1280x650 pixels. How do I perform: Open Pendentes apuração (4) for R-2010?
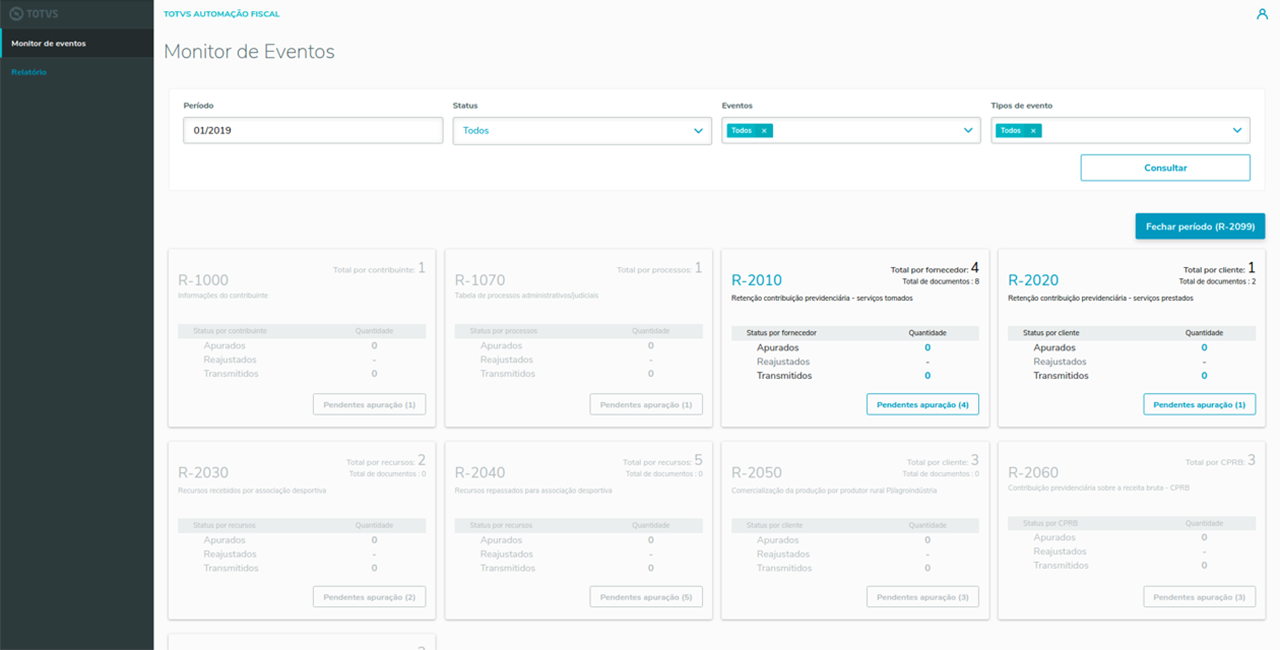pos(922,404)
